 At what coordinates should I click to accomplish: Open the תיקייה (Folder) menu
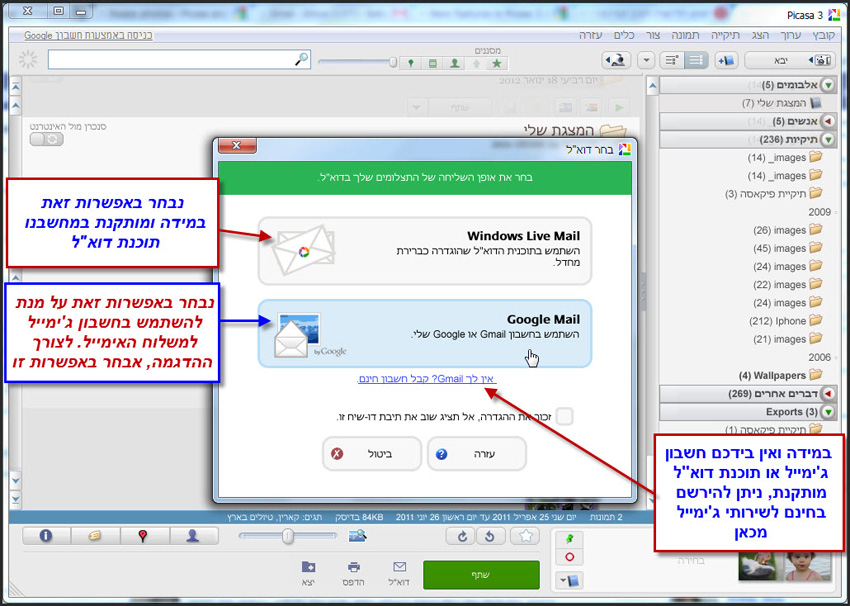tap(725, 35)
